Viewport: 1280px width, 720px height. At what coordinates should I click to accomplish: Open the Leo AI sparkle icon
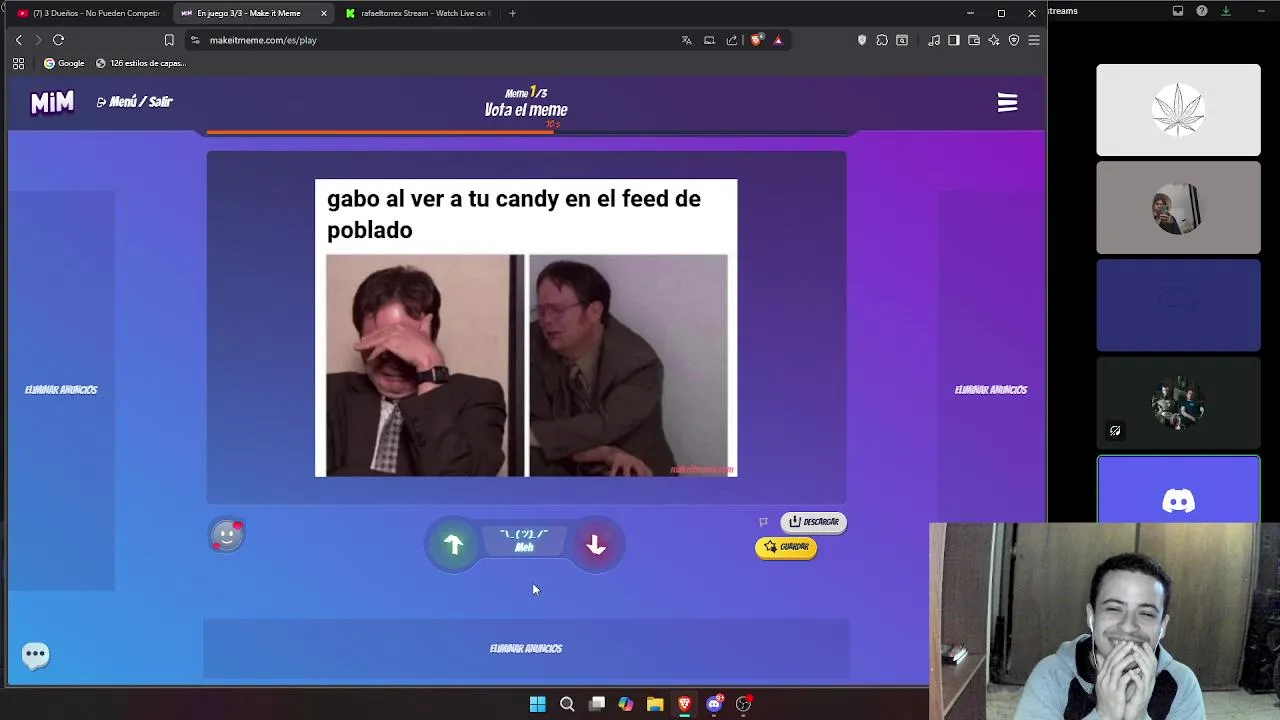coord(994,40)
